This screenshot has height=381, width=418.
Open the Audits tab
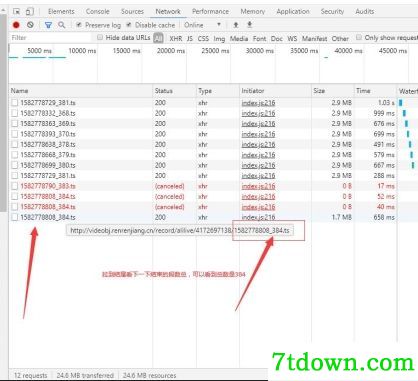coord(364,12)
